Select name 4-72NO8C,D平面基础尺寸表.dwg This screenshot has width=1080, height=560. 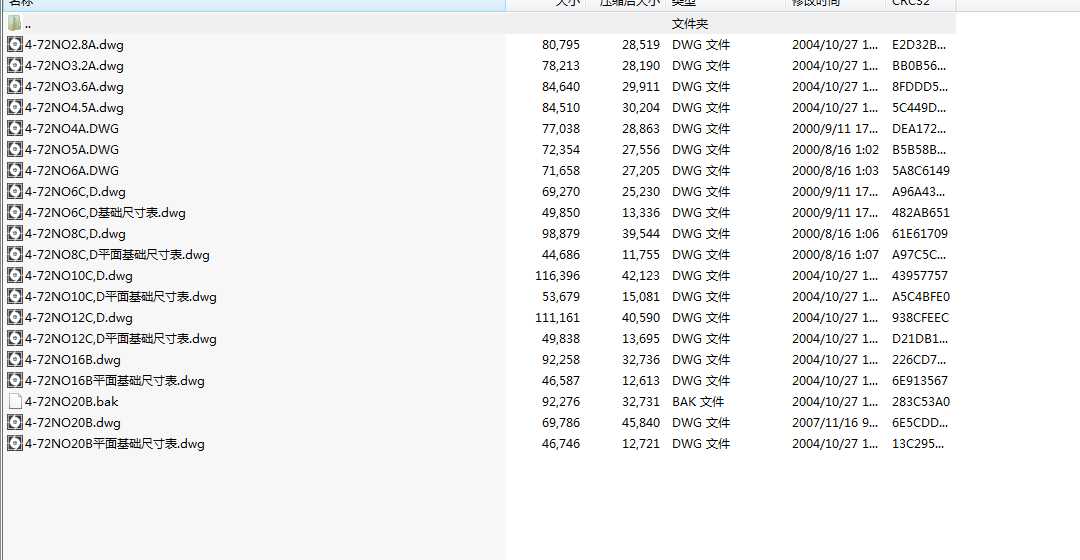117,255
